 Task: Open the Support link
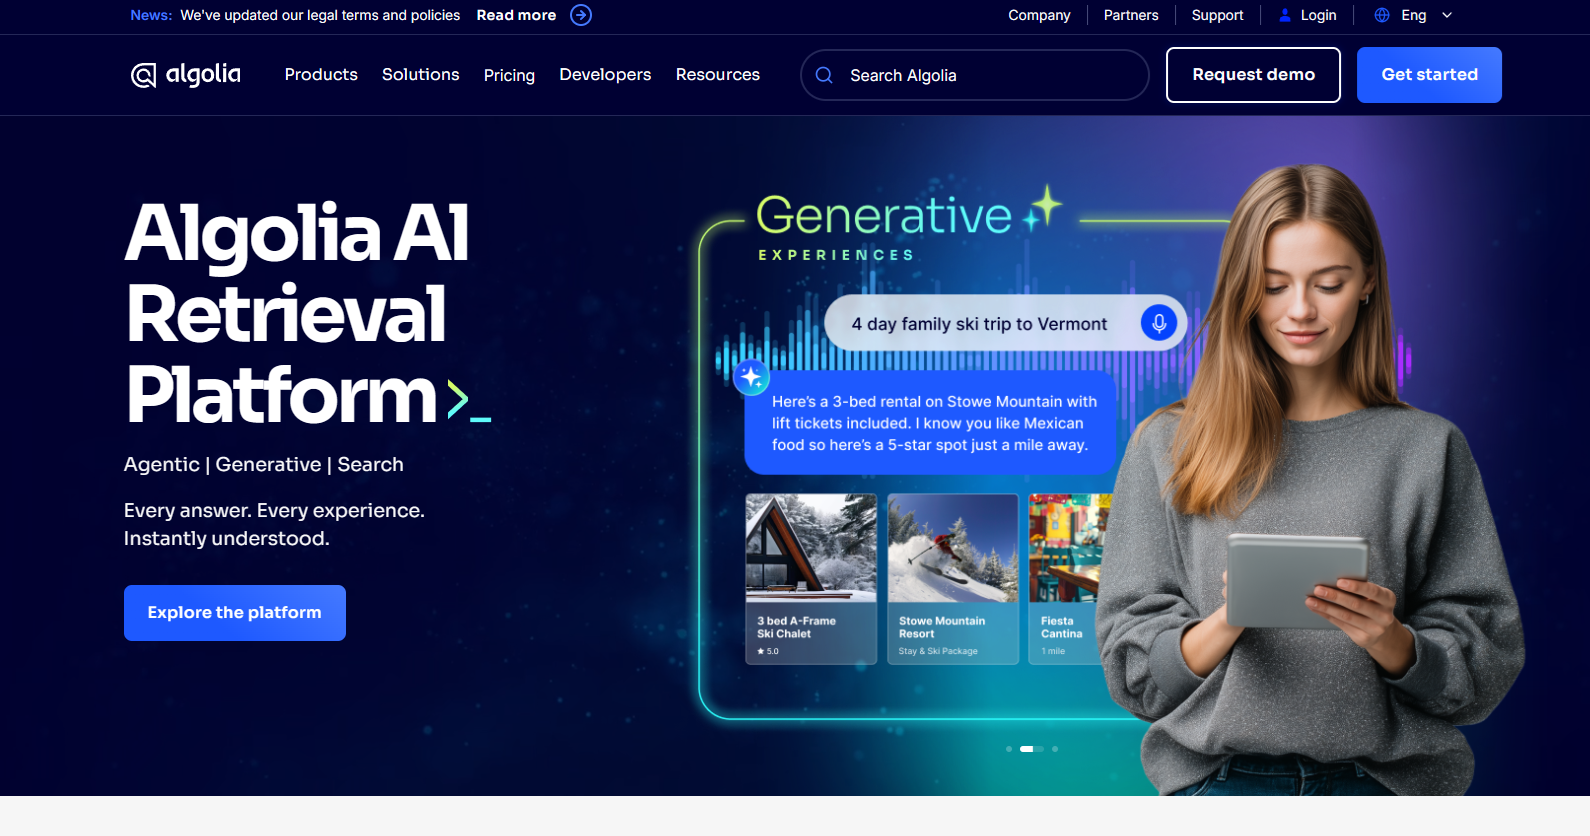pos(1217,15)
